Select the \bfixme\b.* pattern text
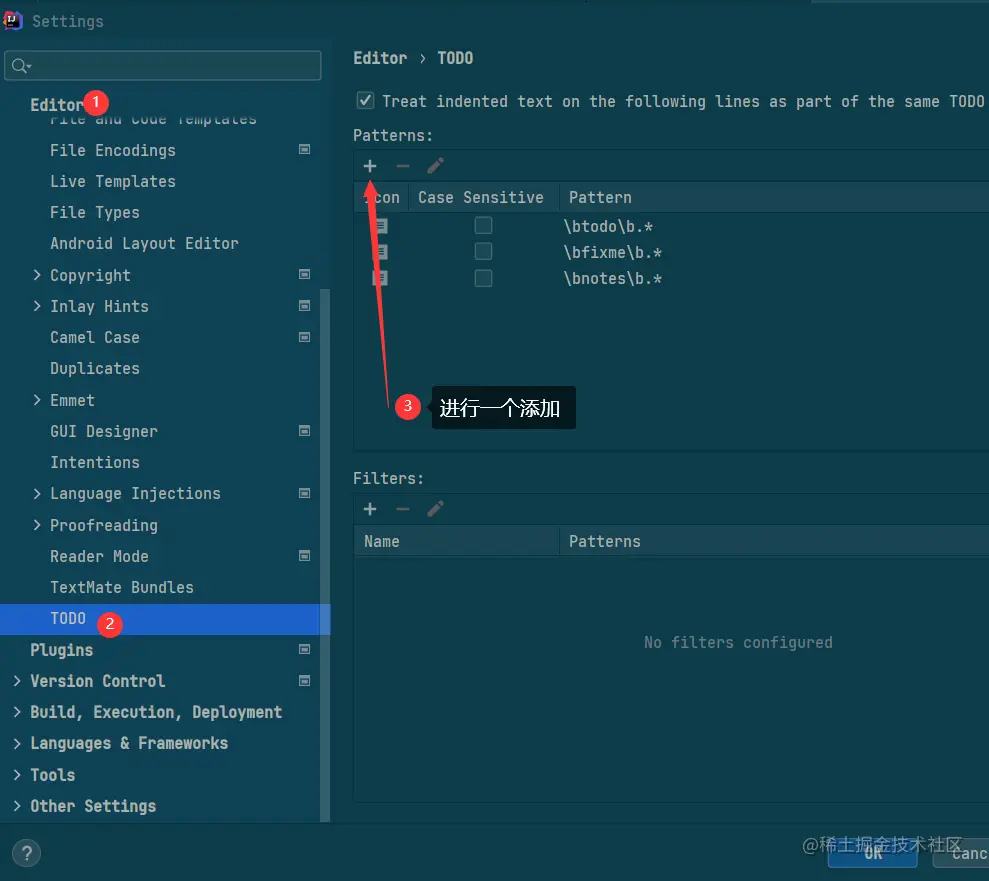Image resolution: width=989 pixels, height=881 pixels. (x=612, y=252)
